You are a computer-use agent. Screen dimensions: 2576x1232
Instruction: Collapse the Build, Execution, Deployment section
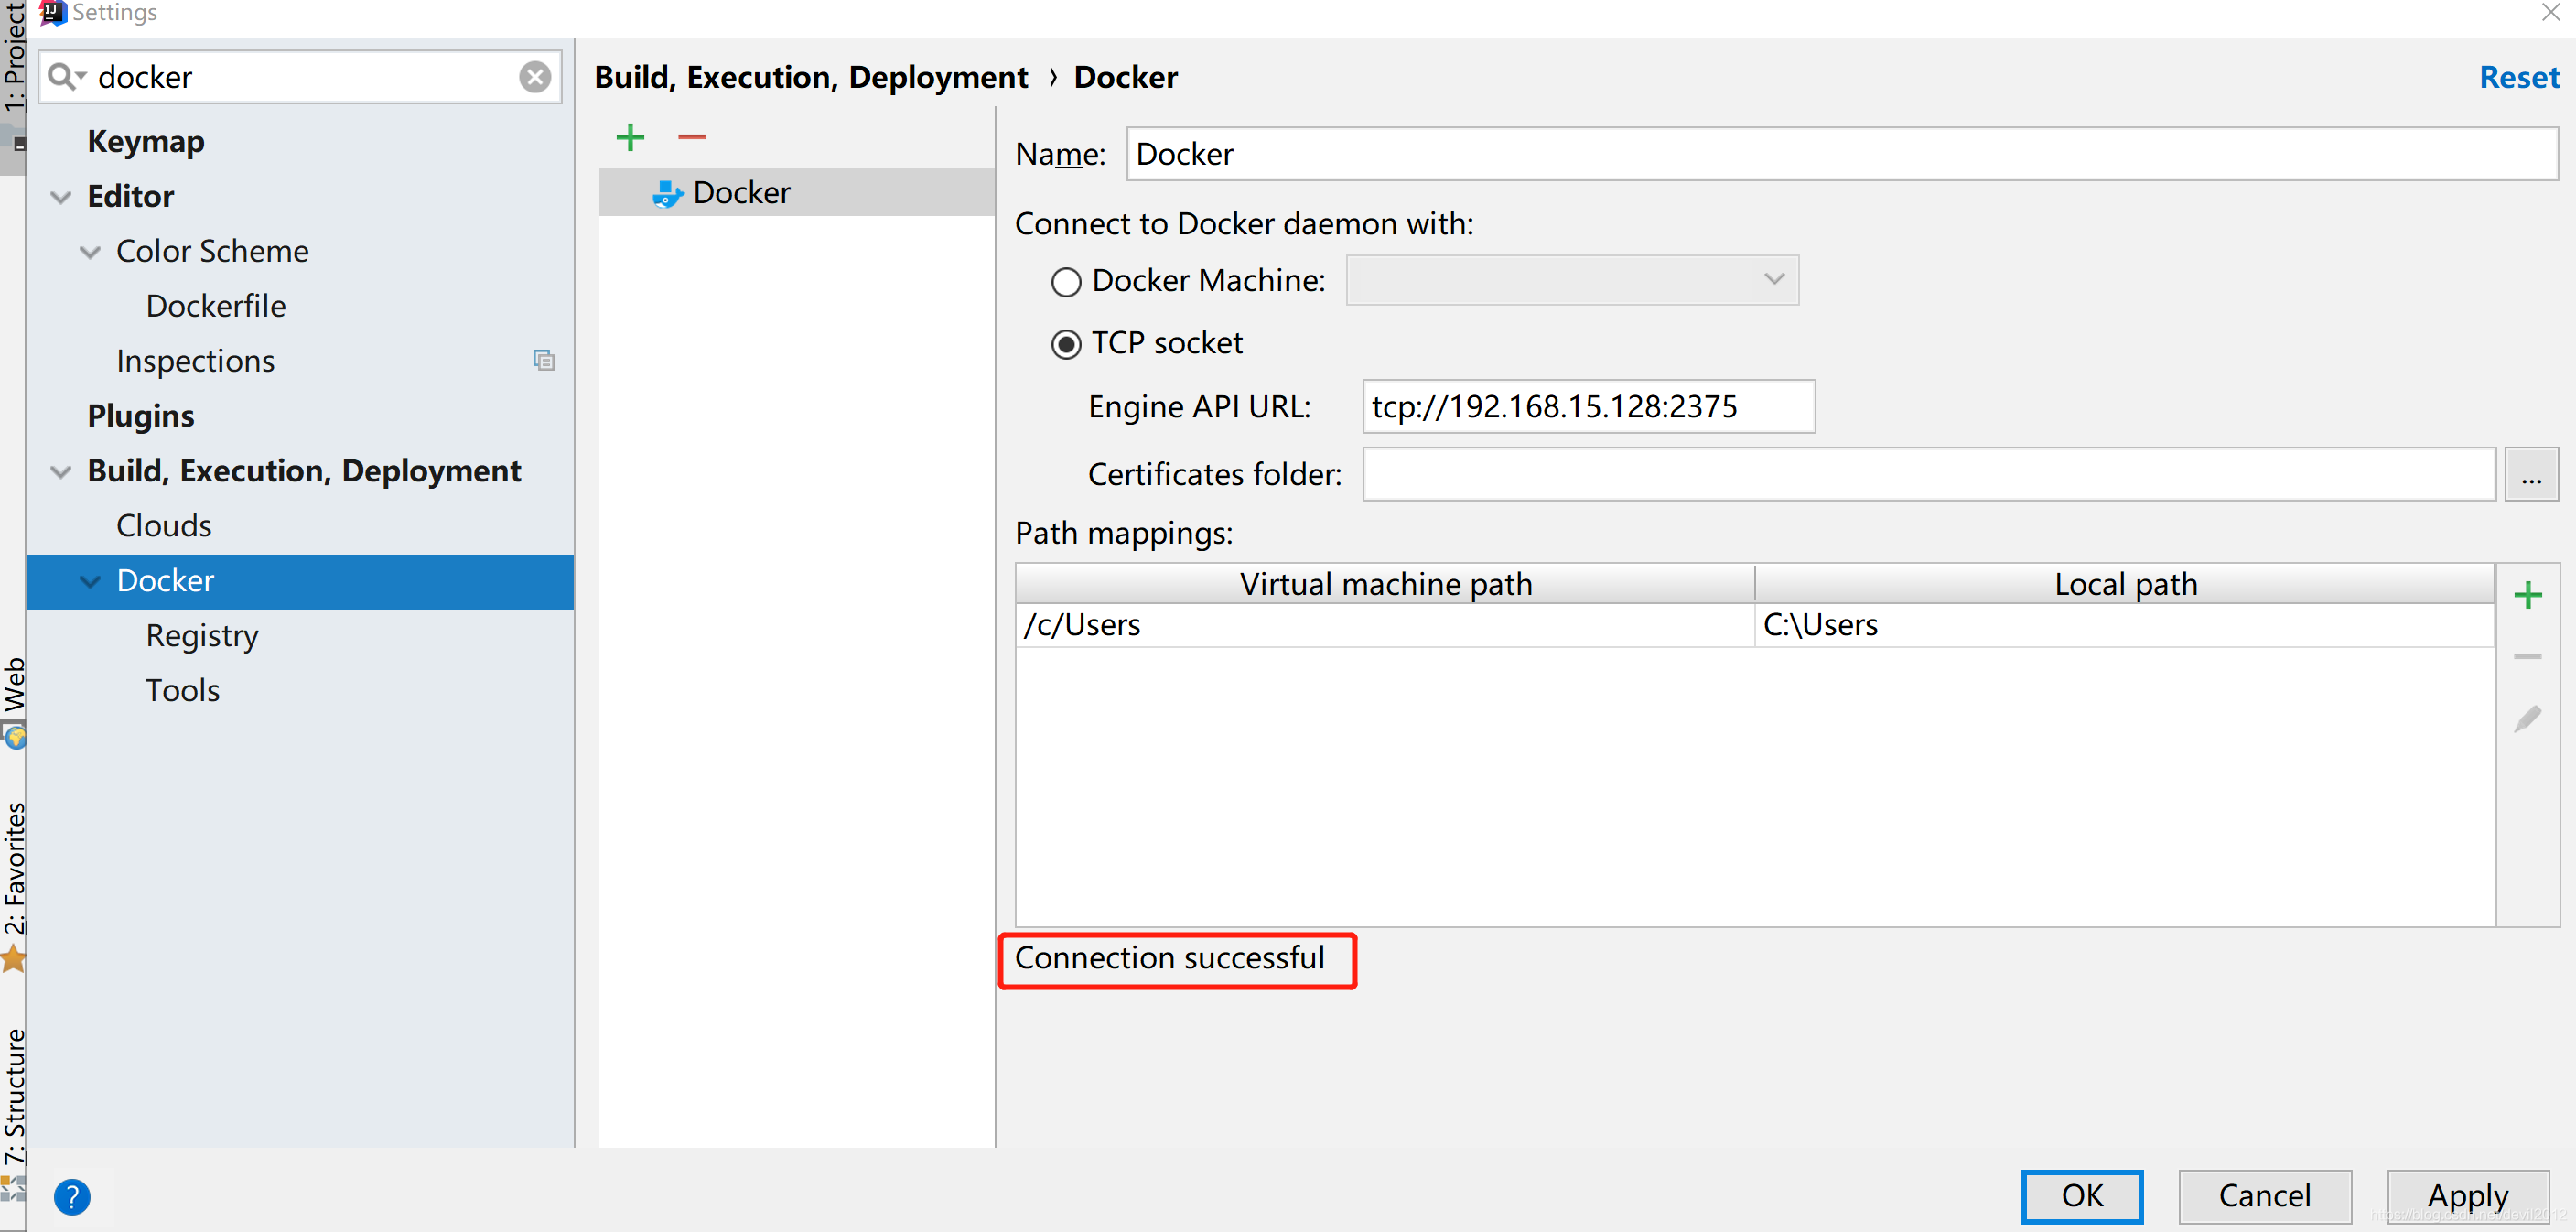tap(61, 472)
